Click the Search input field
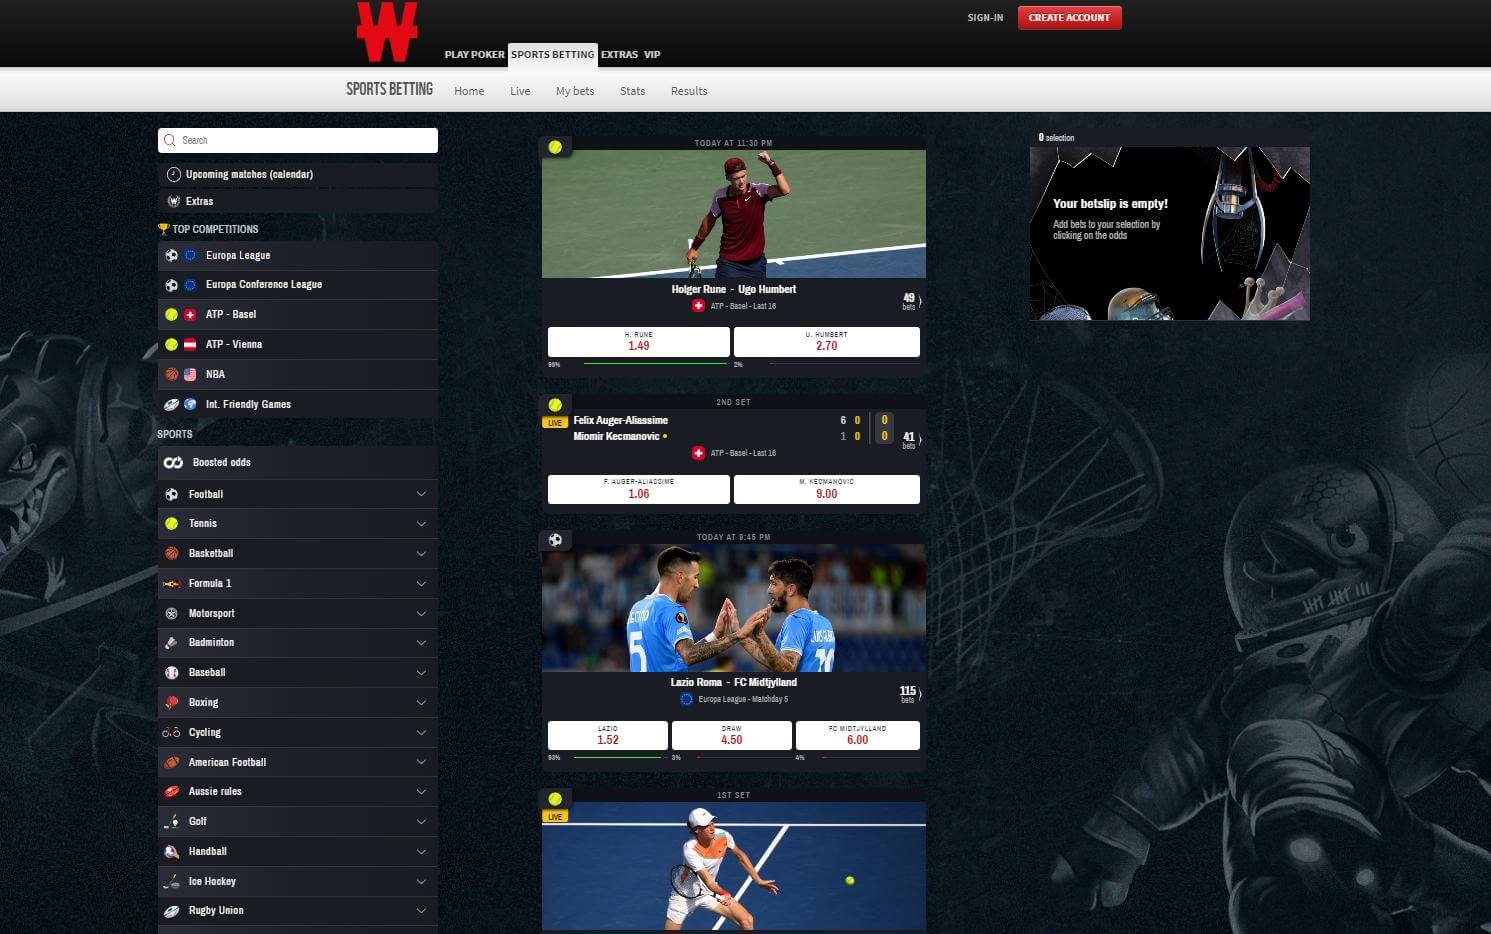Viewport: 1491px width, 934px height. pyautogui.click(x=298, y=140)
